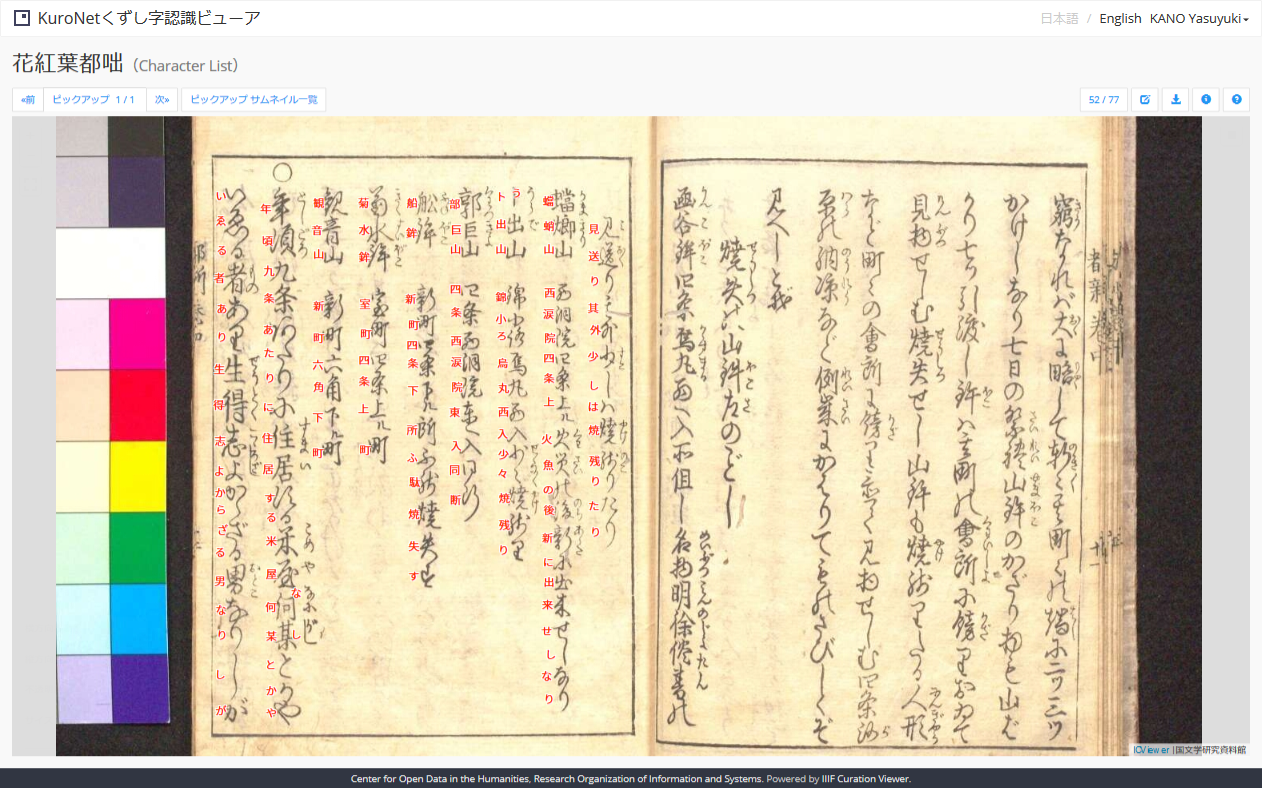Click the KuroNet square logo icon
This screenshot has width=1262, height=788.
(21, 18)
